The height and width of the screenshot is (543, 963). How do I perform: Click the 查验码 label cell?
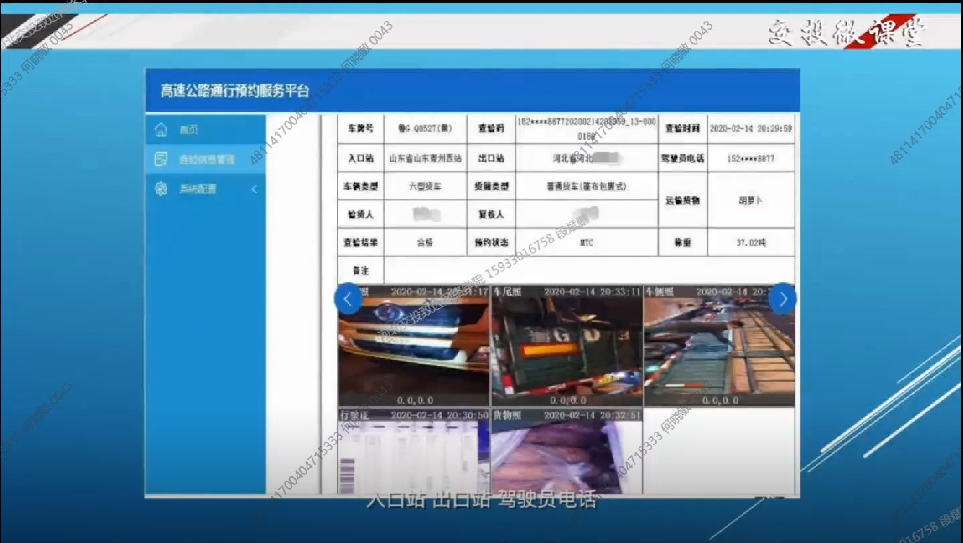pyautogui.click(x=491, y=128)
